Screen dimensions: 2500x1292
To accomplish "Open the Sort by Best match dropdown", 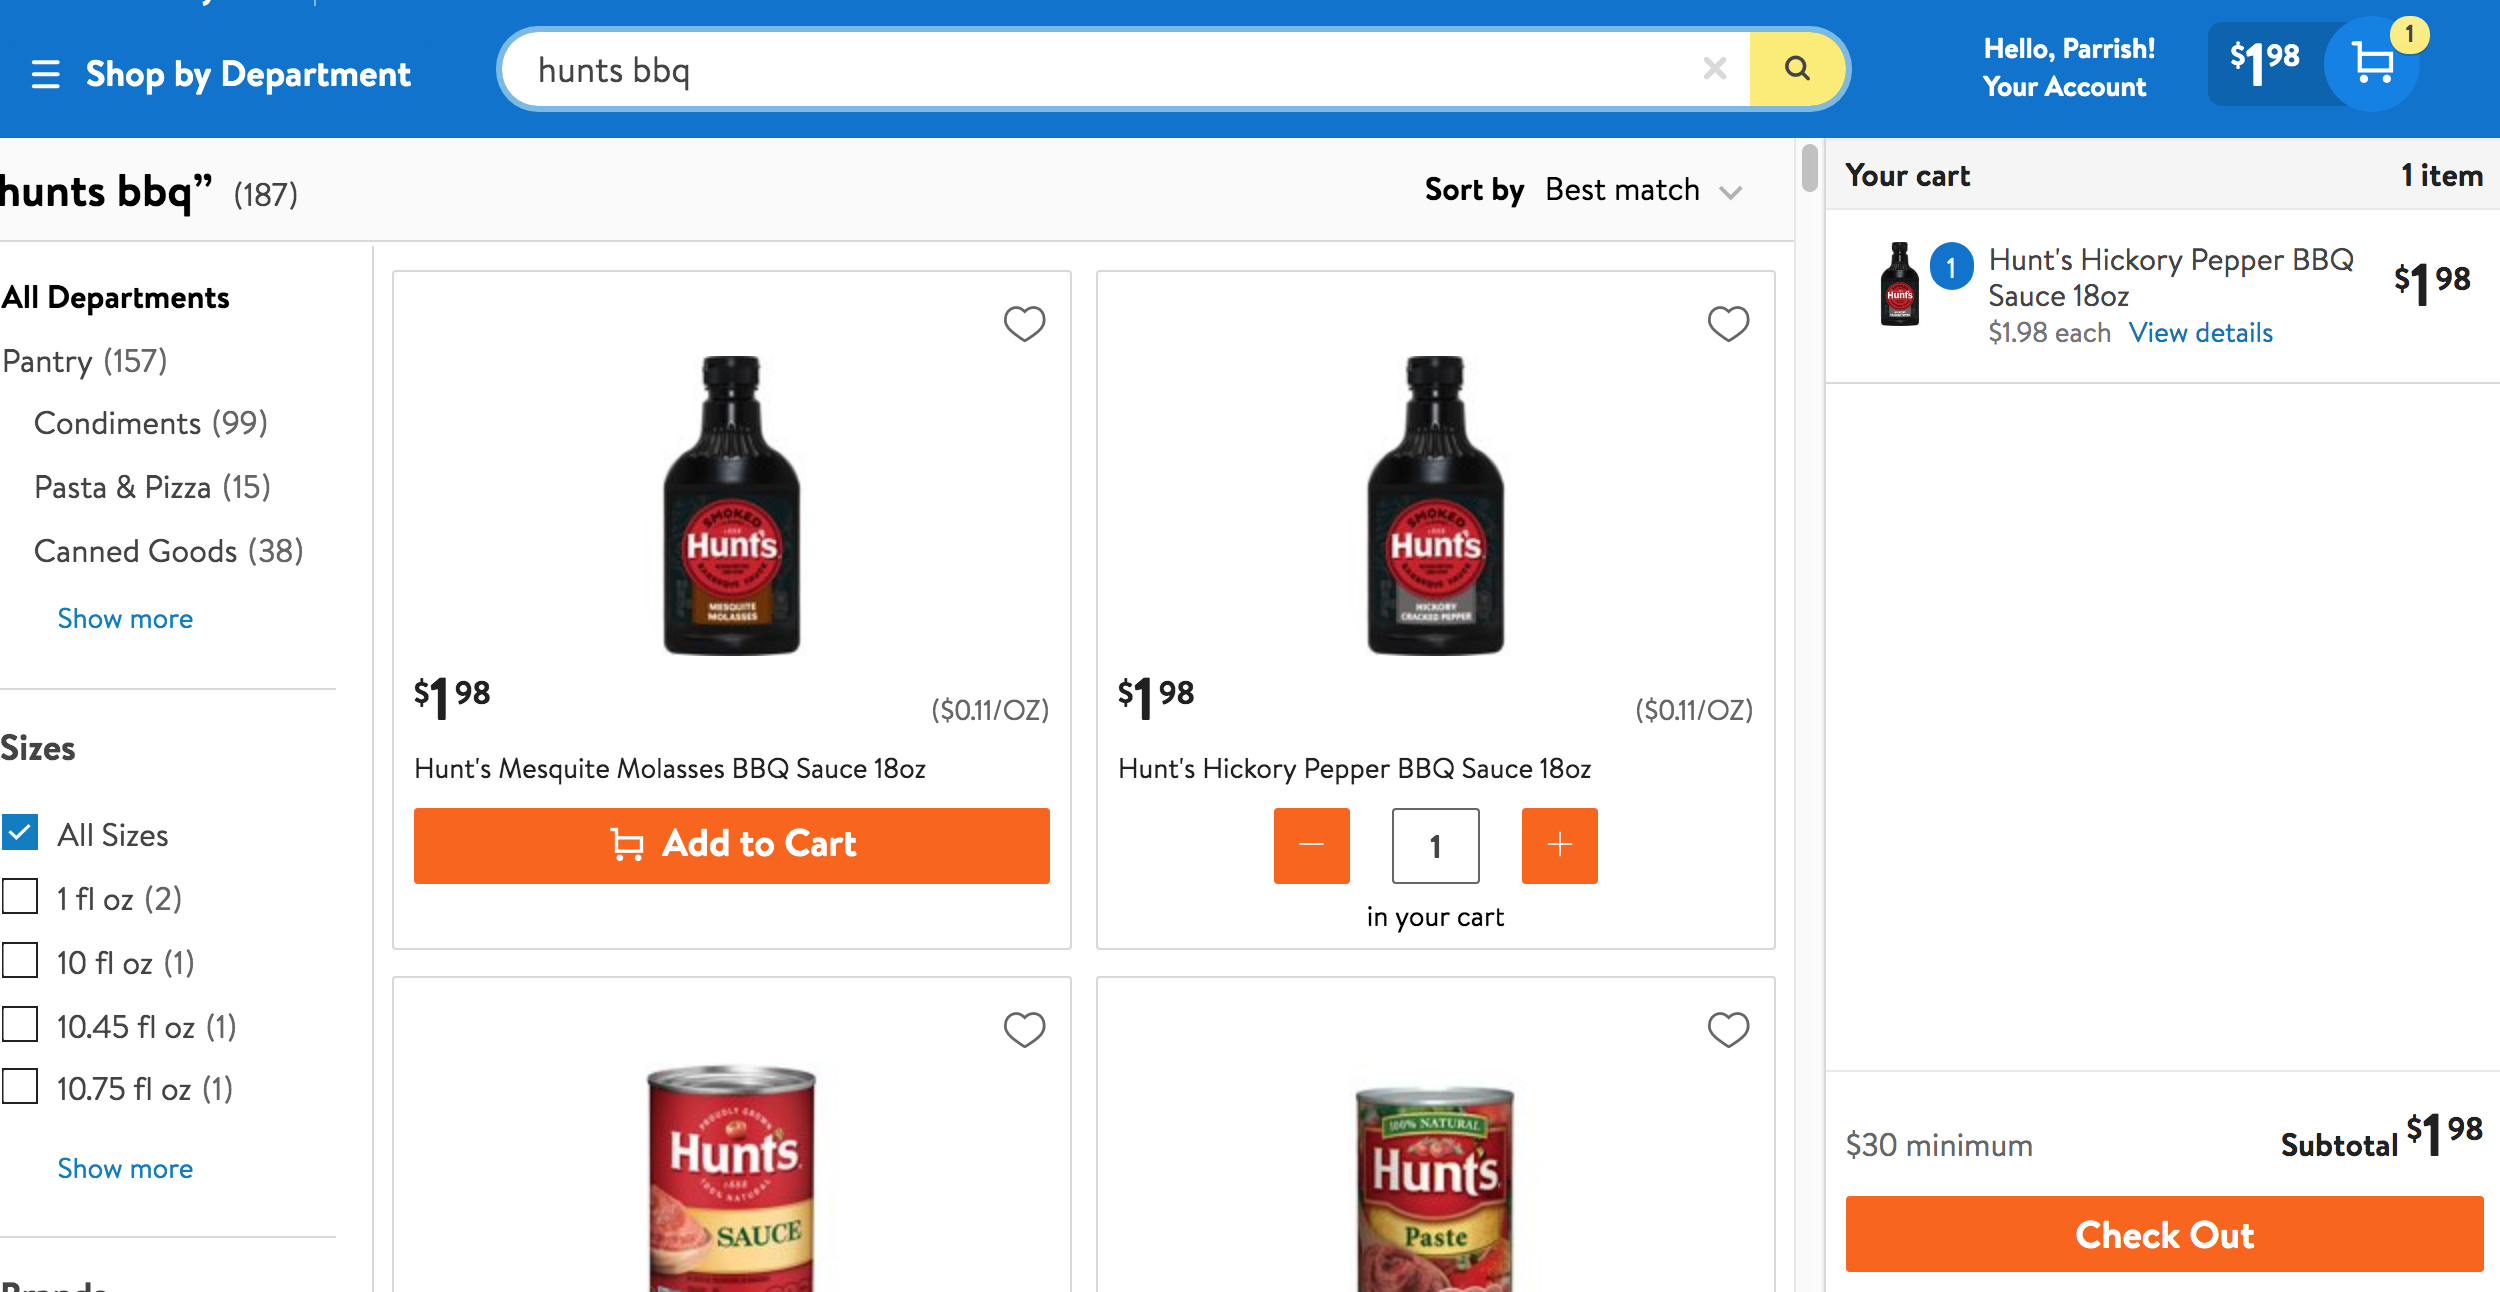I will pos(1642,190).
